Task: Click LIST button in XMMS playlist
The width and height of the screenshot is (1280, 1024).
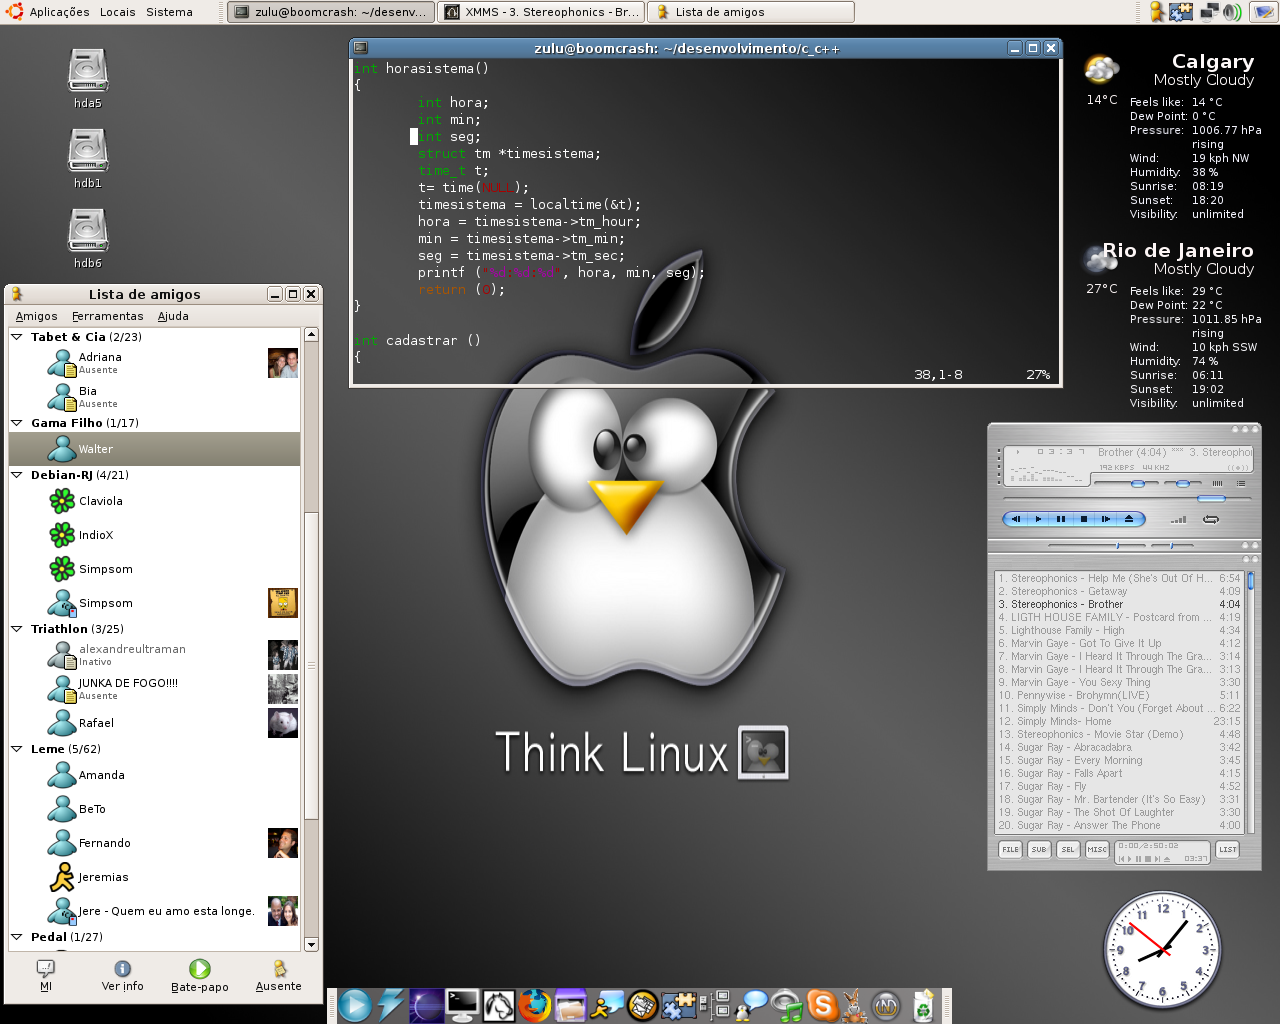Action: click(1228, 849)
